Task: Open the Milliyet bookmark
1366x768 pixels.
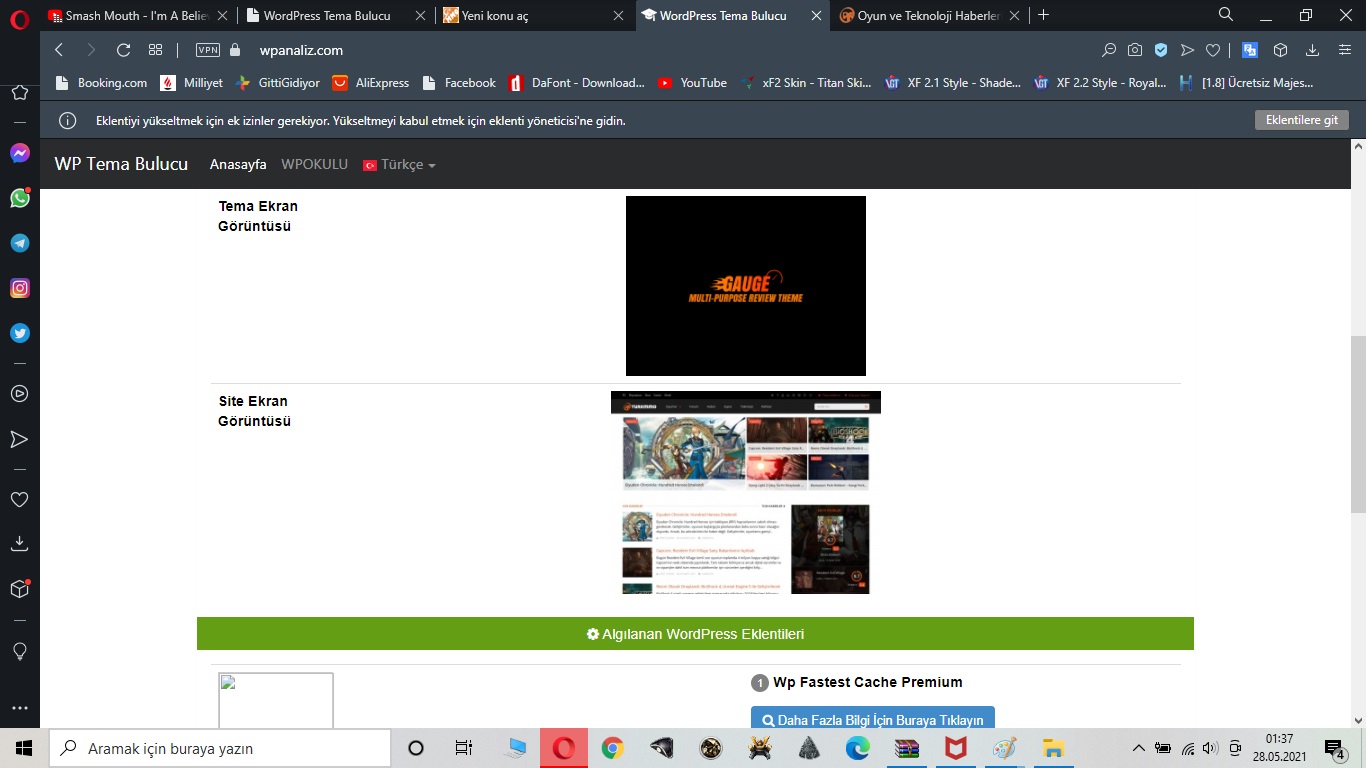Action: (192, 83)
